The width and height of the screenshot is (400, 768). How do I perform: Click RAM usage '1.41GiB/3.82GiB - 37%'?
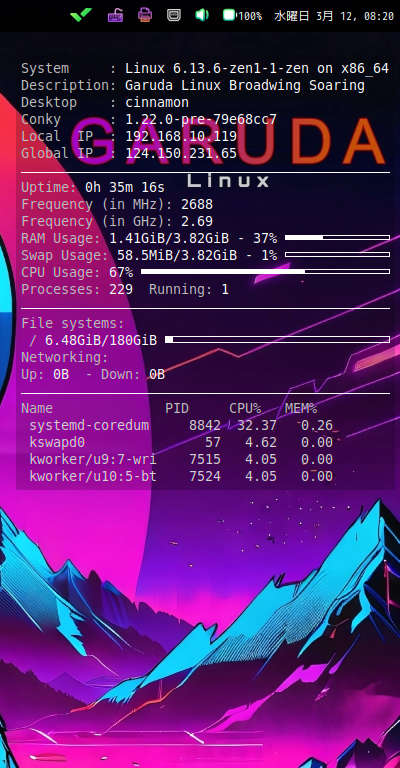193,239
